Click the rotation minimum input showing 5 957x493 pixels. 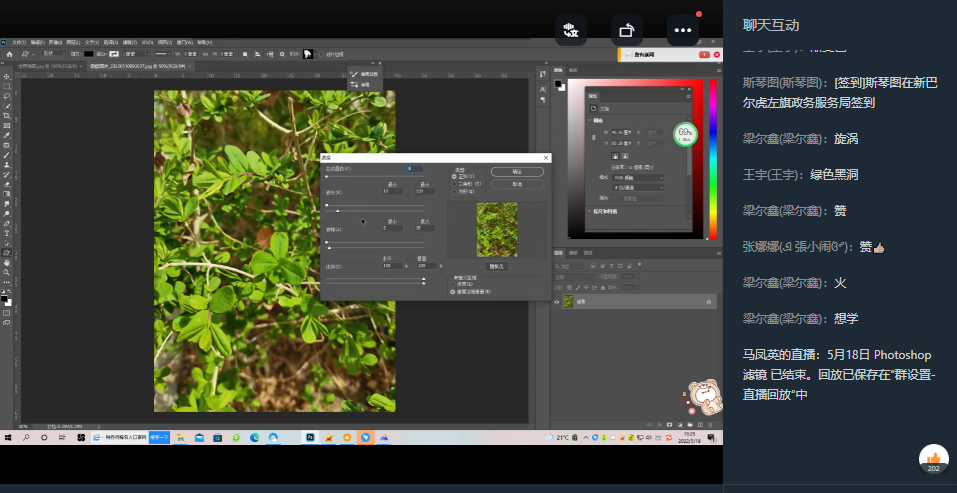[x=392, y=228]
